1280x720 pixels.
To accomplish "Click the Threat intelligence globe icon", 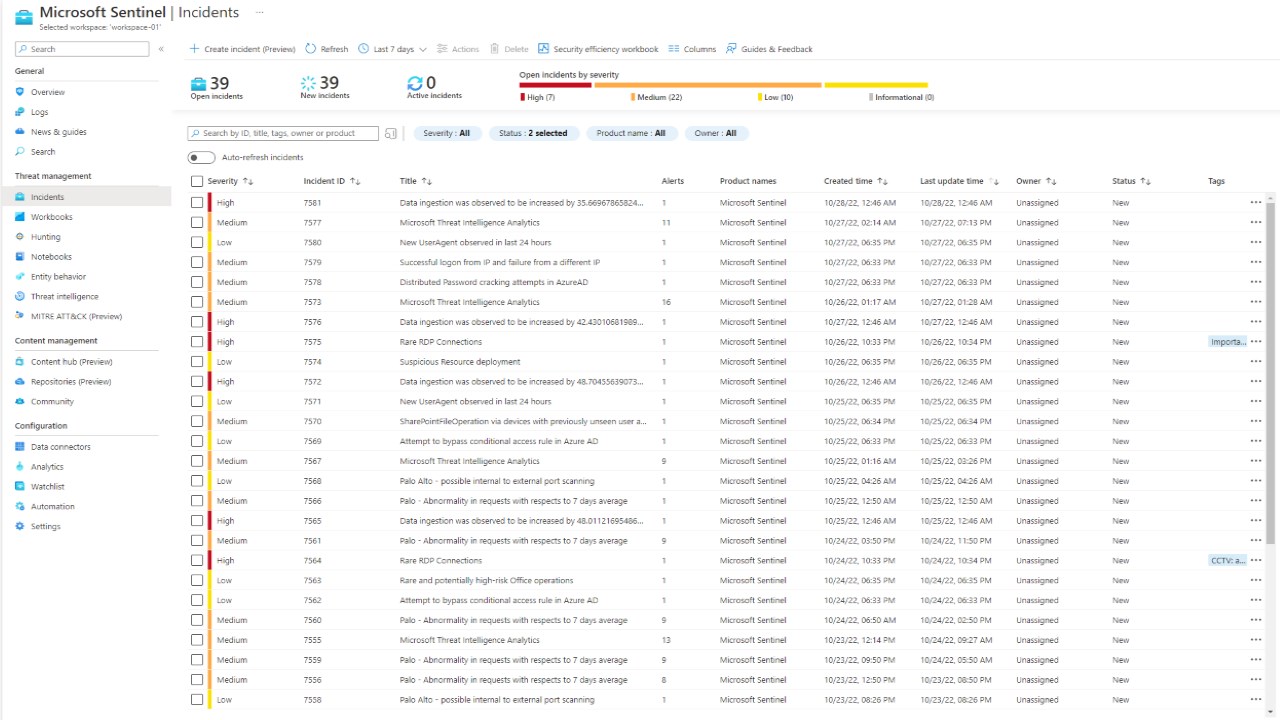I will click(x=20, y=297).
